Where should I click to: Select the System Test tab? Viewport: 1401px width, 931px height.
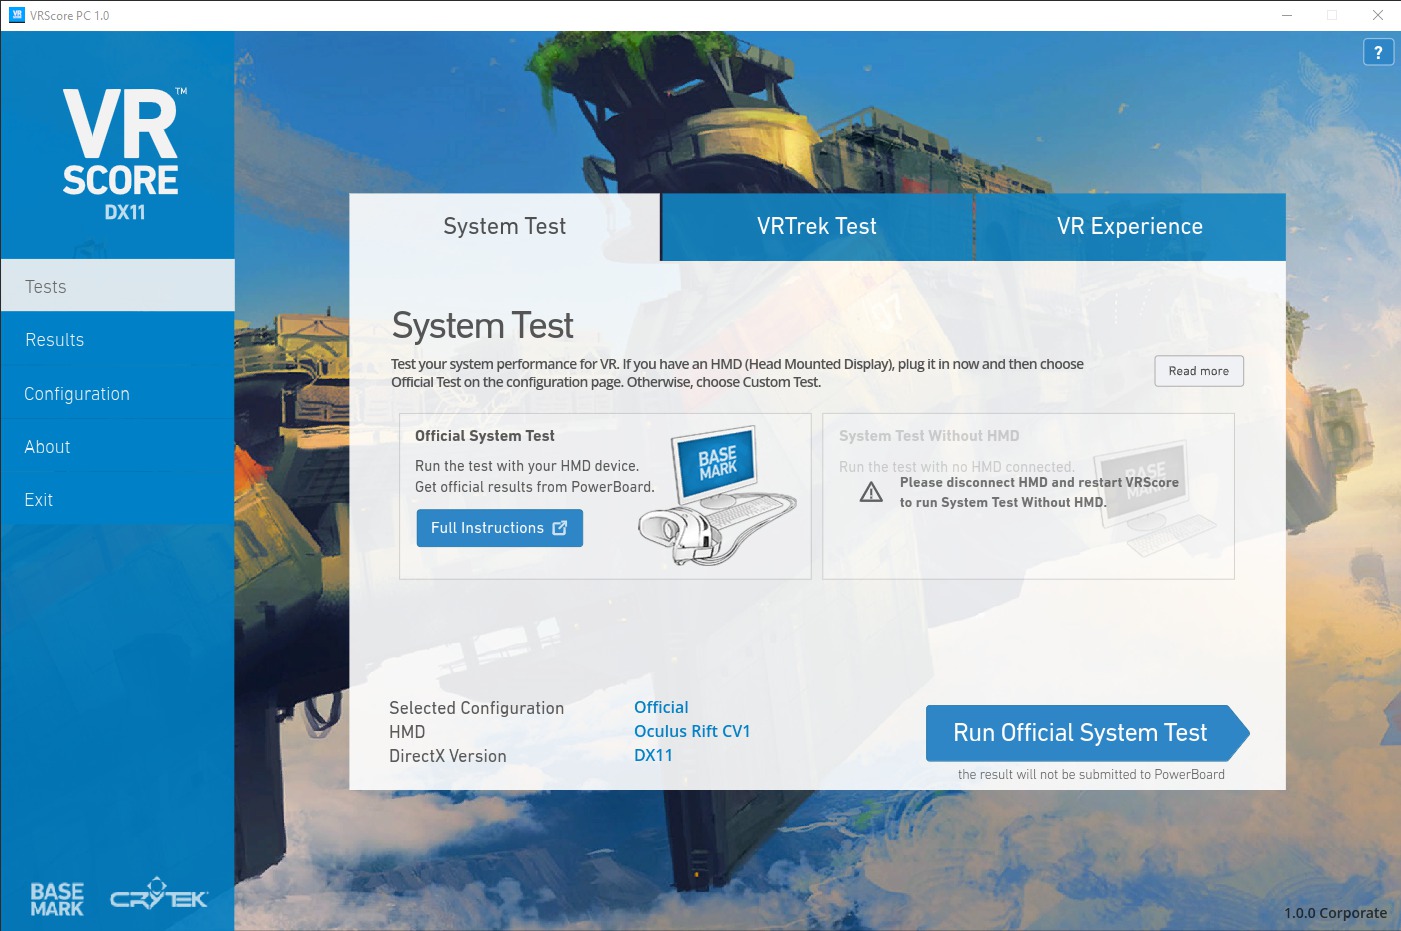point(504,227)
